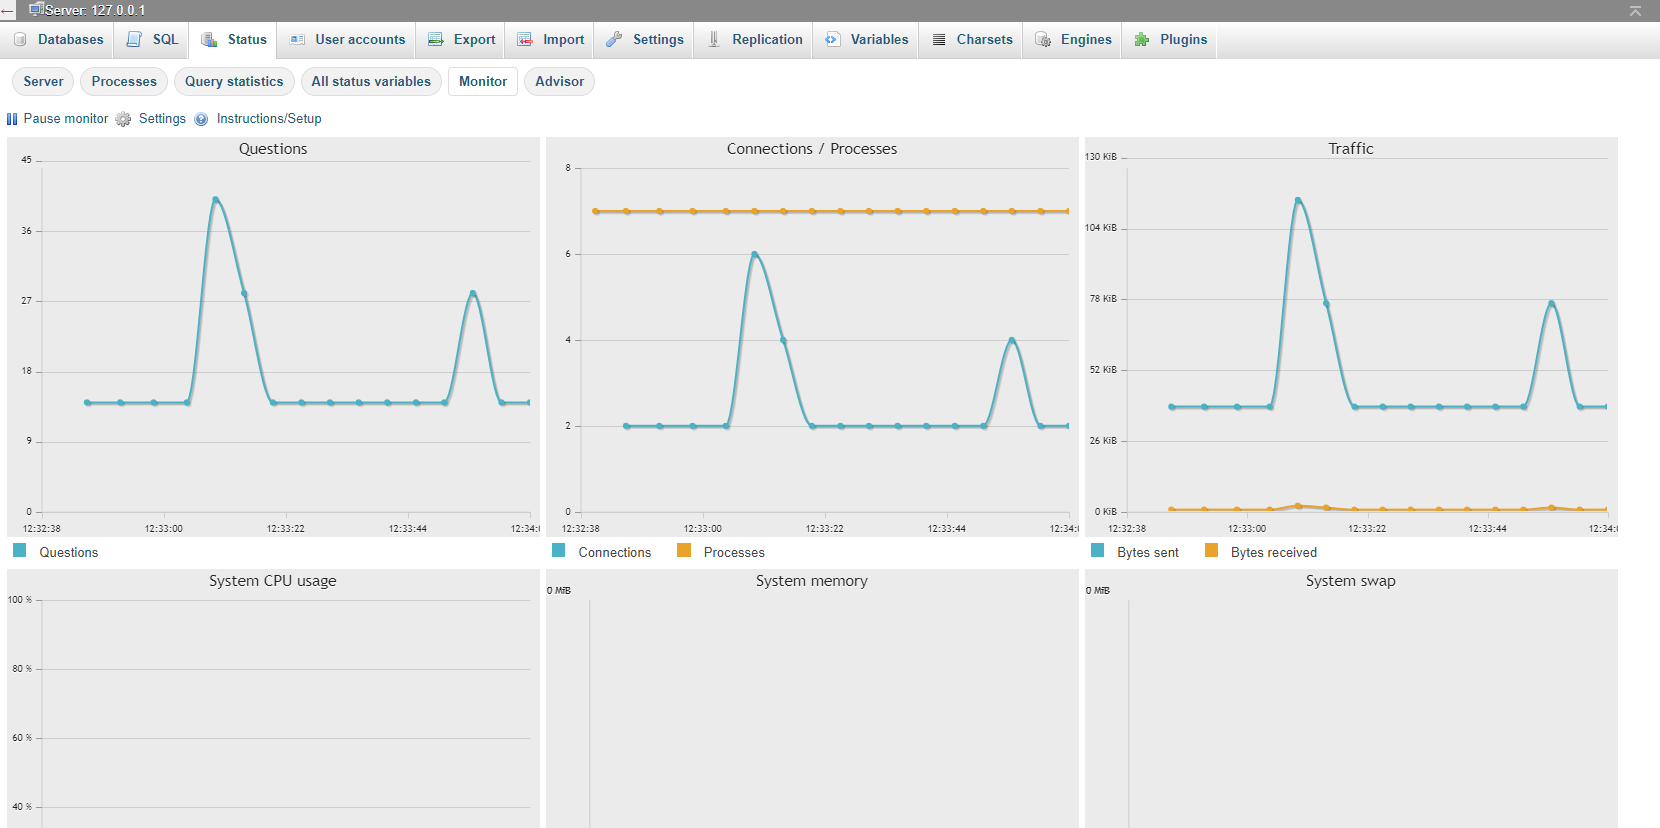
Task: Click the SQL tab icon
Action: click(x=134, y=40)
